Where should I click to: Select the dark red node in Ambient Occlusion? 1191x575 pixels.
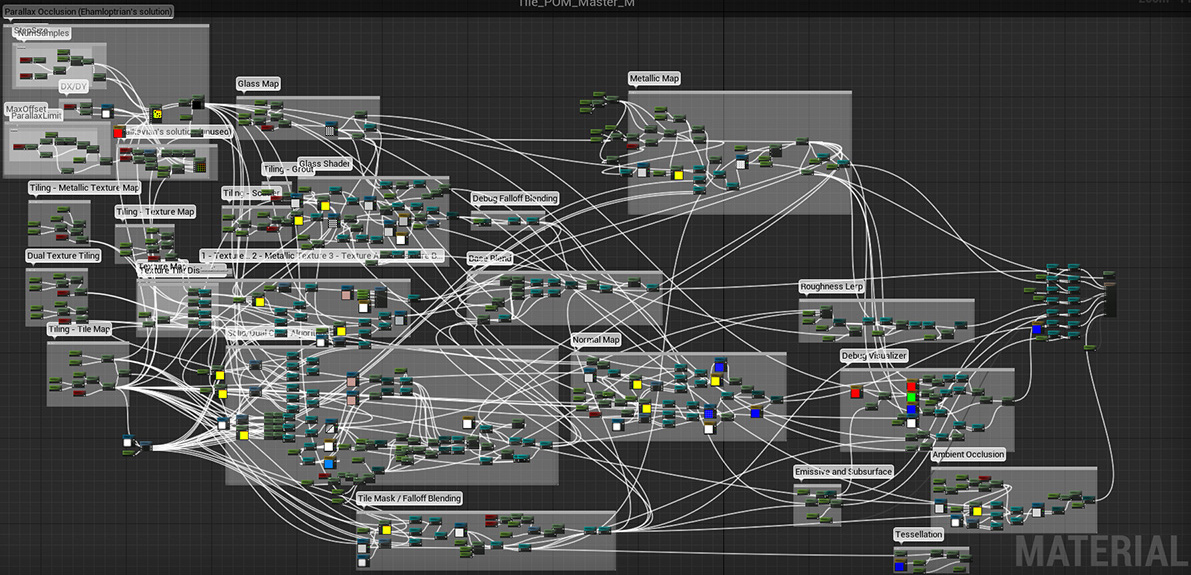985,479
